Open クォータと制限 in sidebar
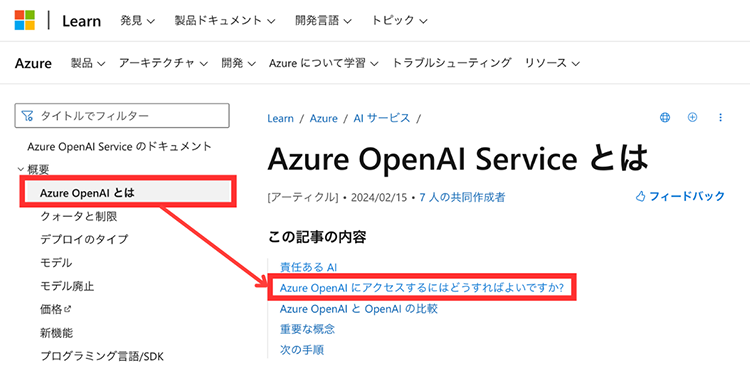This screenshot has height=376, width=750. coord(78,217)
